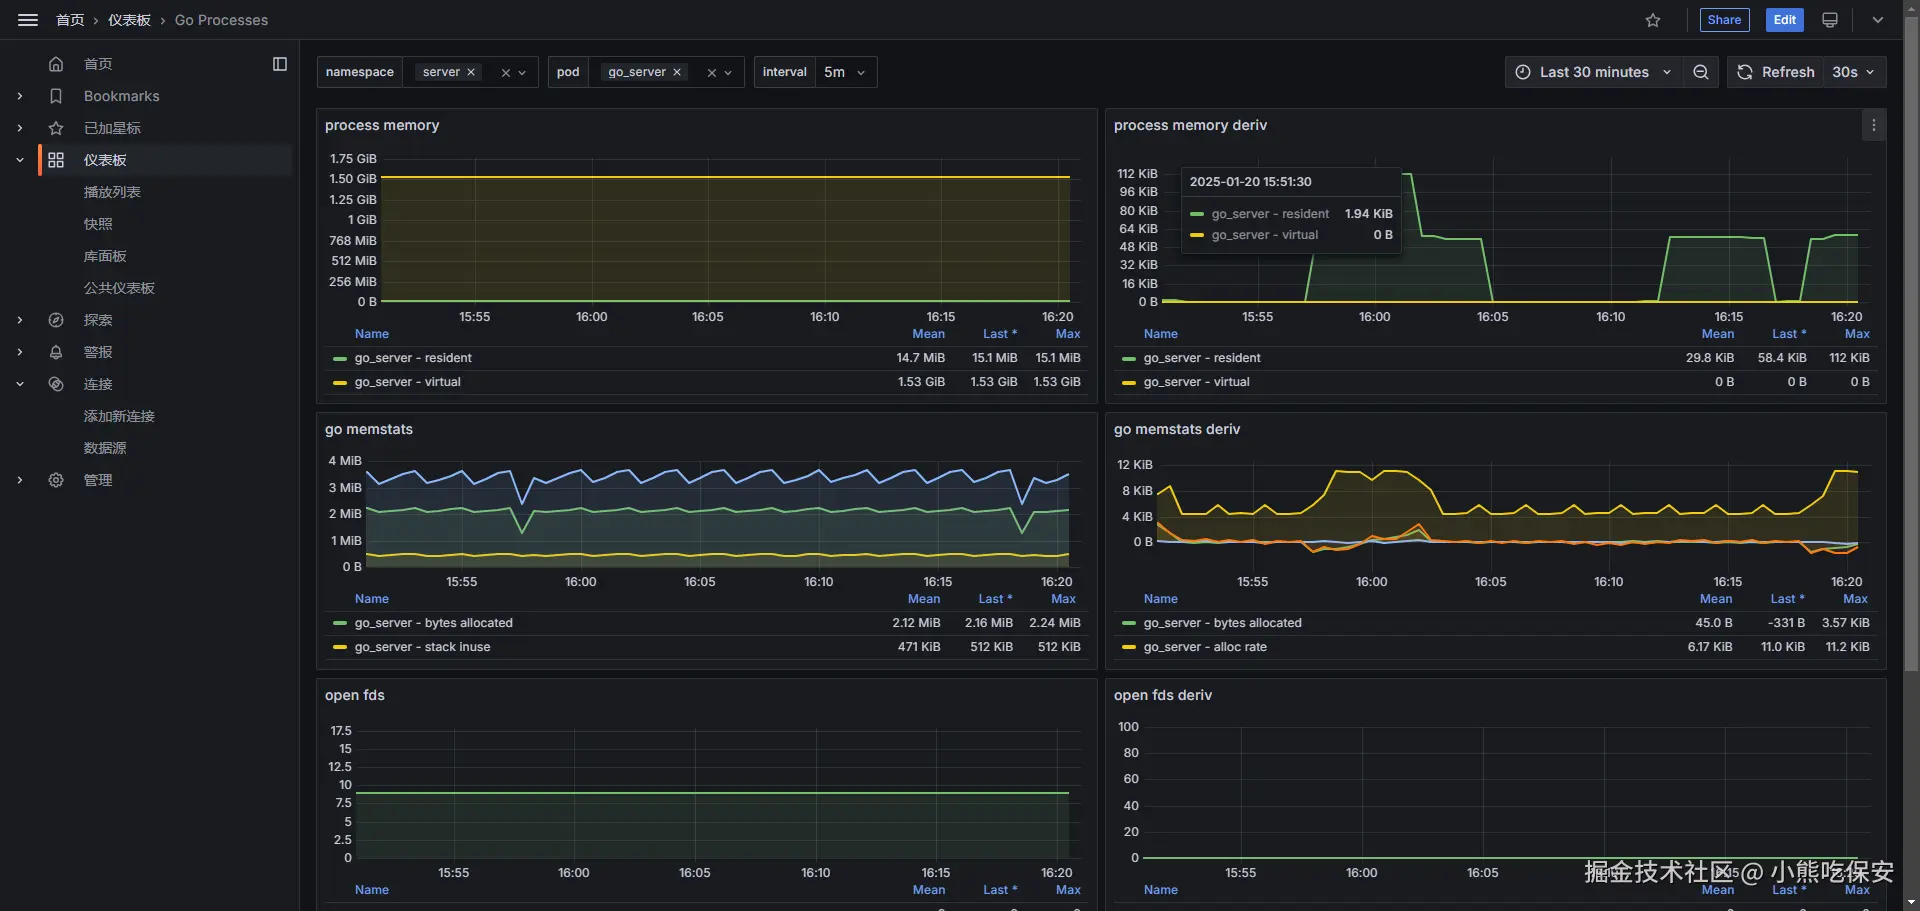Open the Last 30 minutes time picker
Viewport: 1920px width, 911px height.
tap(1593, 72)
